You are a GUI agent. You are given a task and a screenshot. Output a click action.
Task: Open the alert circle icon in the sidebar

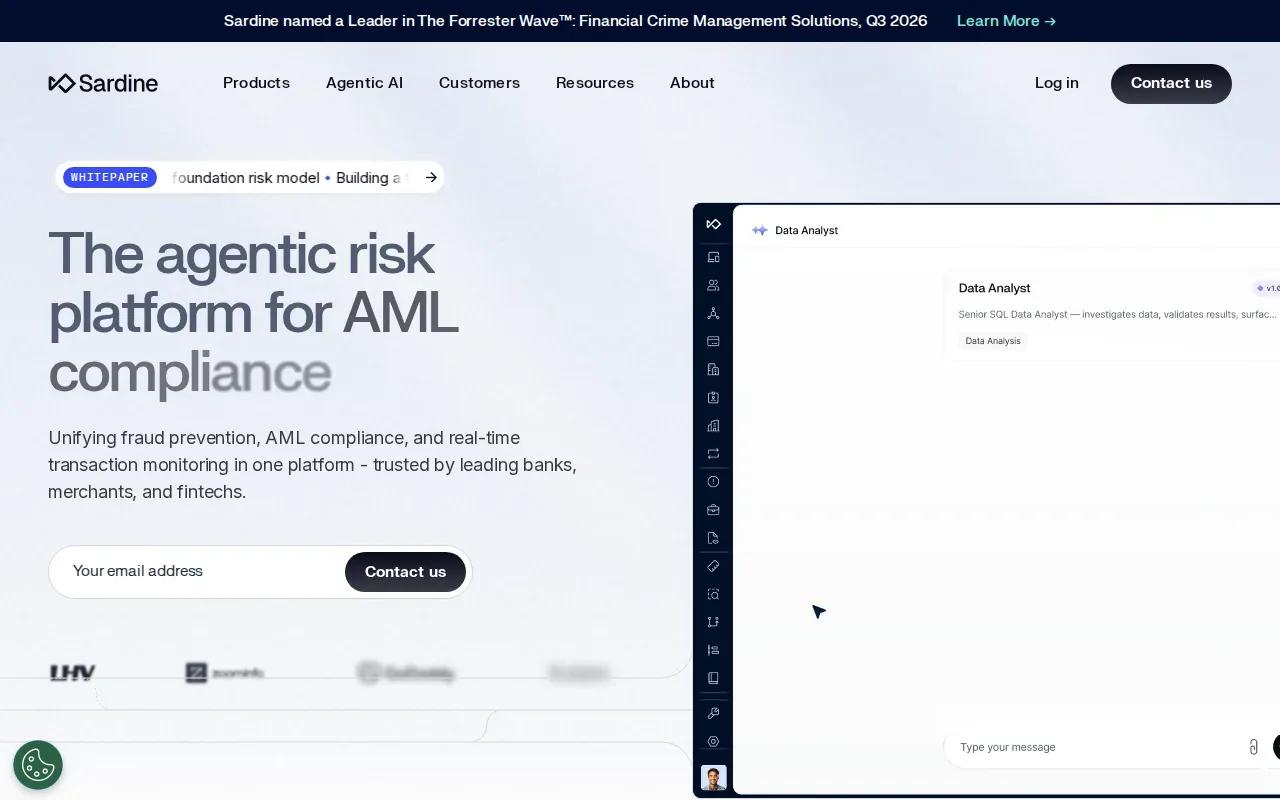(713, 481)
